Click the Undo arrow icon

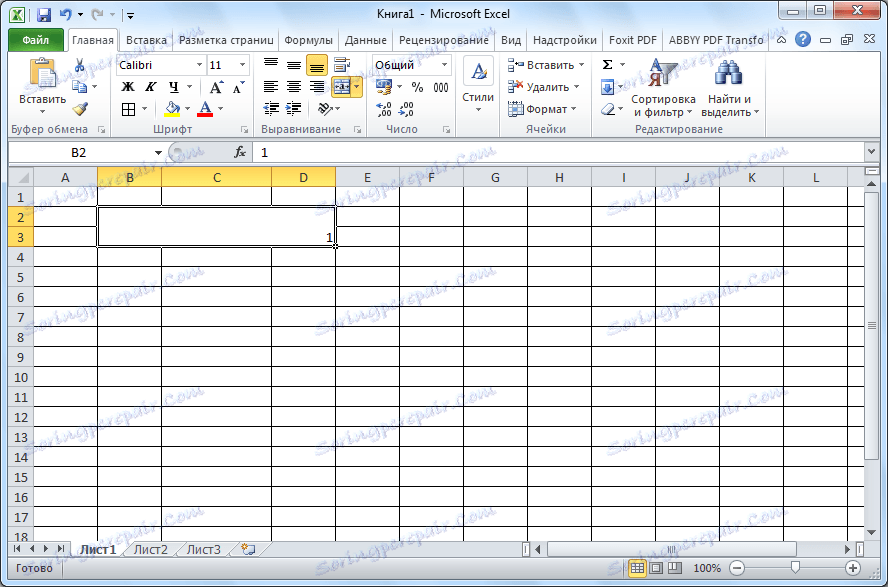(66, 15)
